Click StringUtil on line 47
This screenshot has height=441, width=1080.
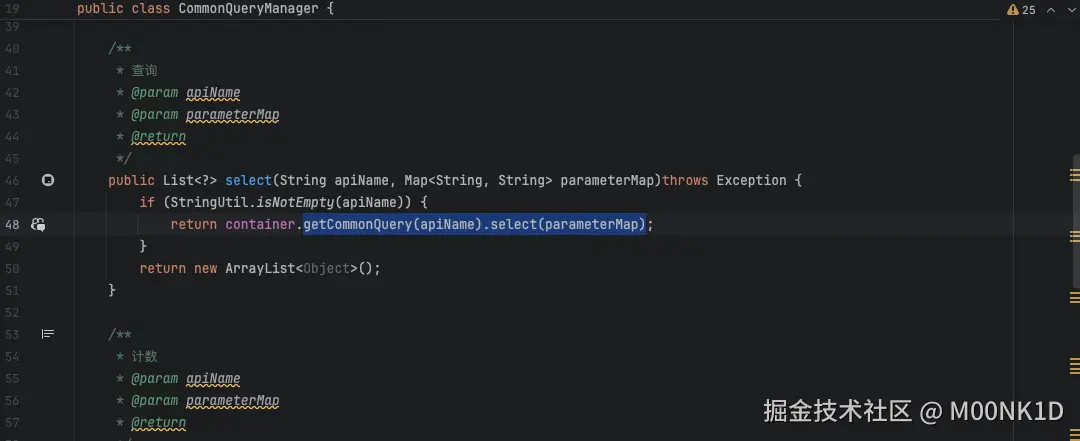click(209, 203)
